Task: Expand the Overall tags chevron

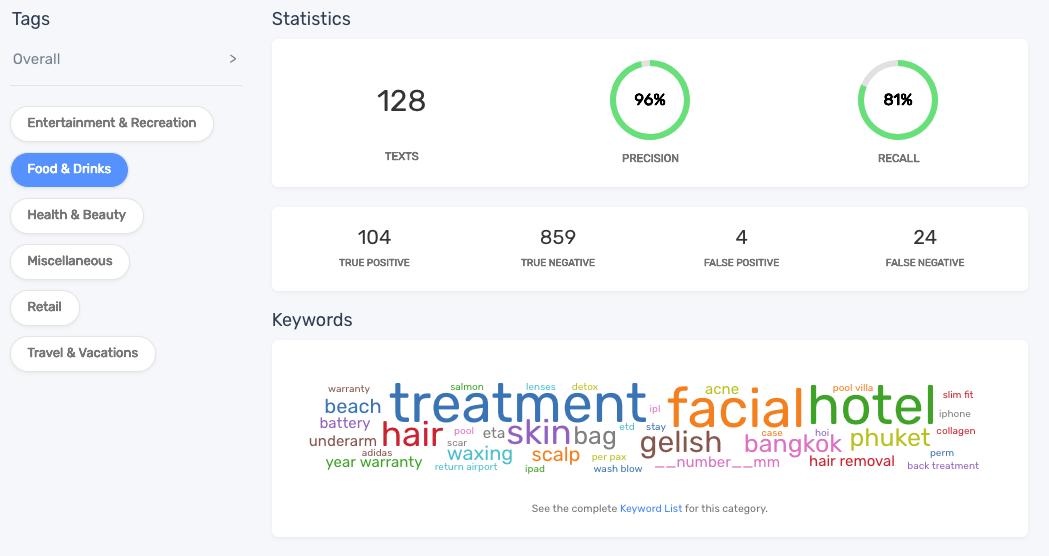Action: tap(233, 59)
